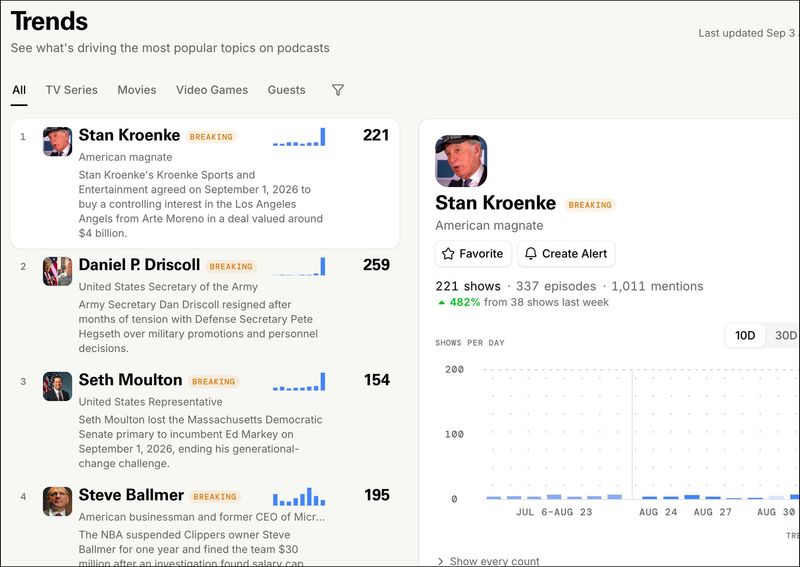Click the 195 count for Steve Ballmer
This screenshot has width=800, height=567.
click(377, 495)
